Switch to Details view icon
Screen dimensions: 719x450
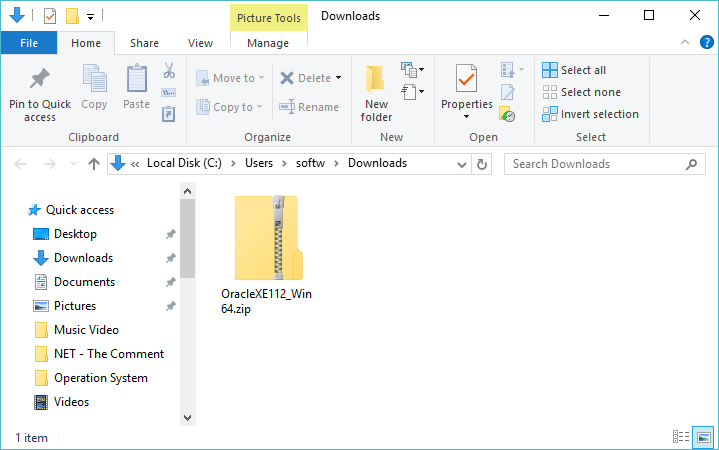(681, 437)
